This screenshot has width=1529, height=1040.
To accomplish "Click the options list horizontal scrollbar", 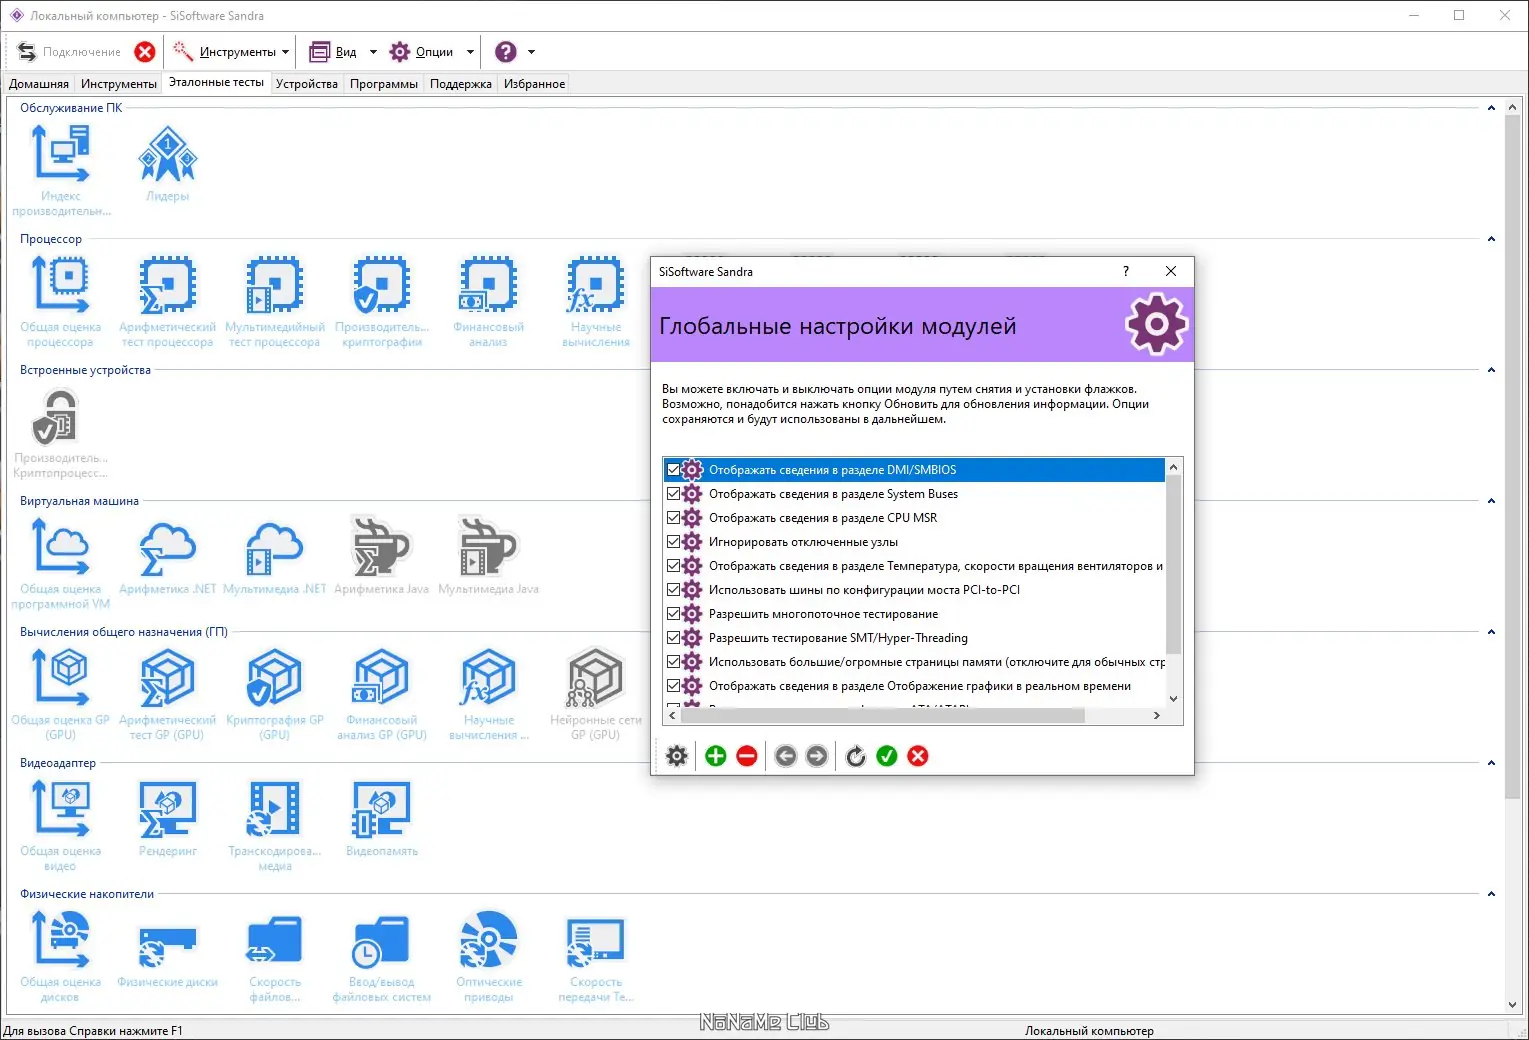I will pos(881,715).
